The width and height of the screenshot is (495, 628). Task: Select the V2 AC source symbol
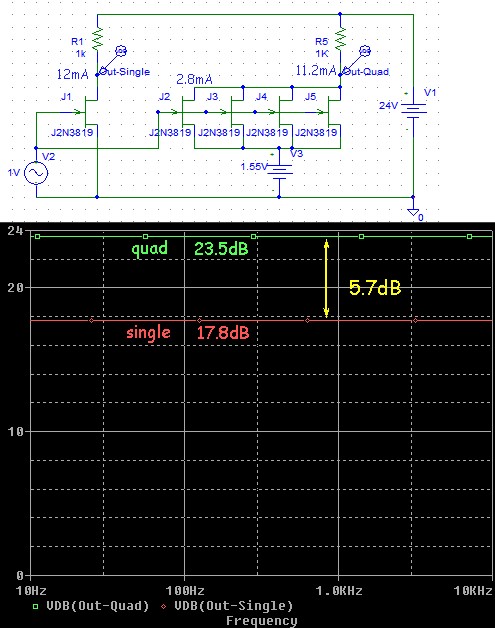point(36,173)
